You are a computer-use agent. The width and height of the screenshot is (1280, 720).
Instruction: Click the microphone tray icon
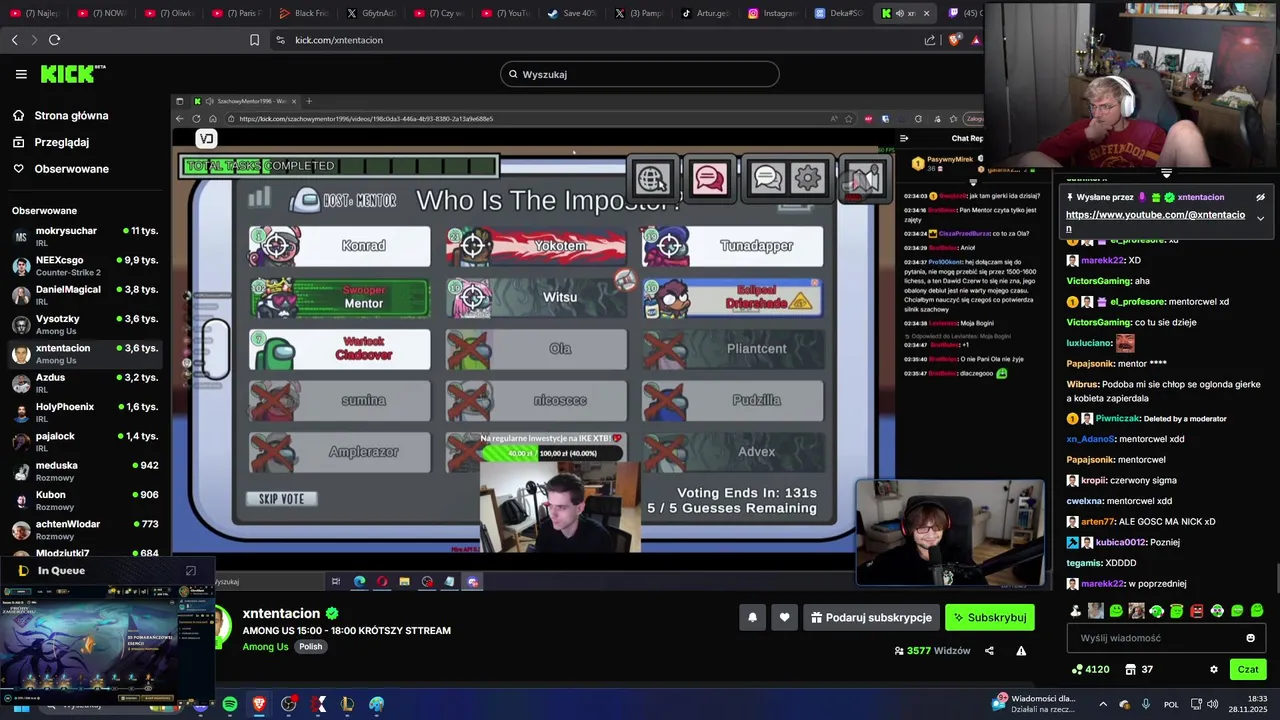1146,704
